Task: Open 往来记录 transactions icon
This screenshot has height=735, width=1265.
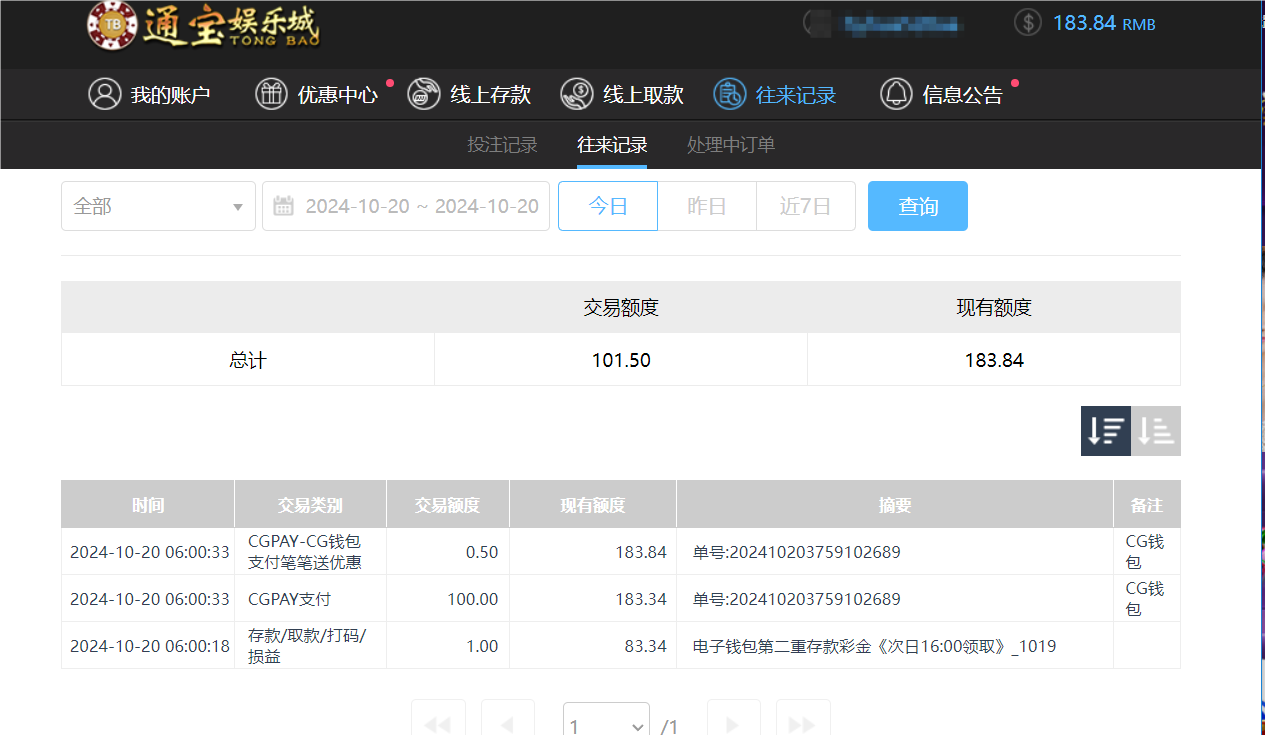Action: (x=729, y=94)
